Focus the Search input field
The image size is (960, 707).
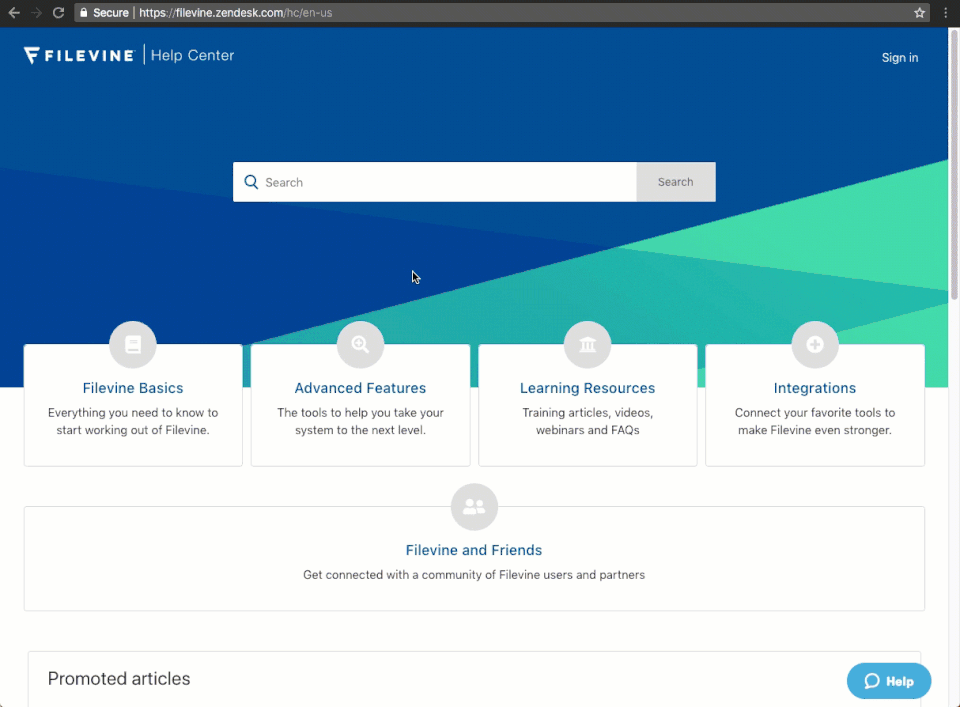tap(435, 182)
